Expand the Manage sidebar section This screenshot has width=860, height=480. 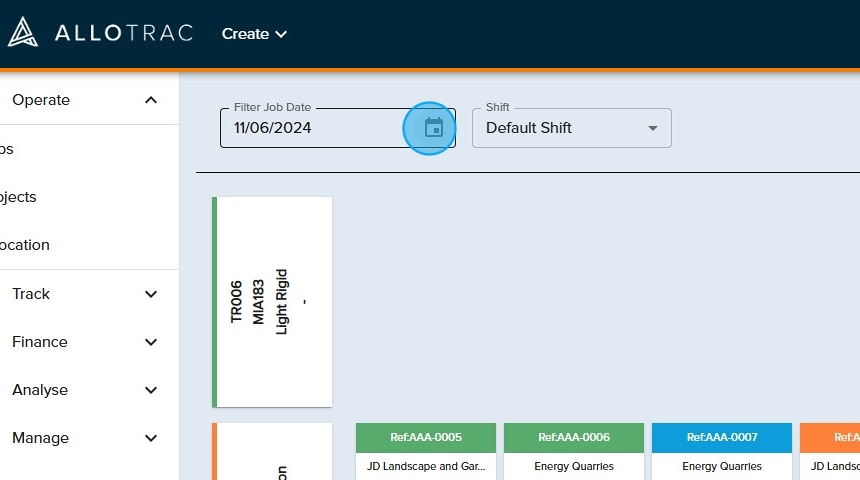pos(150,438)
